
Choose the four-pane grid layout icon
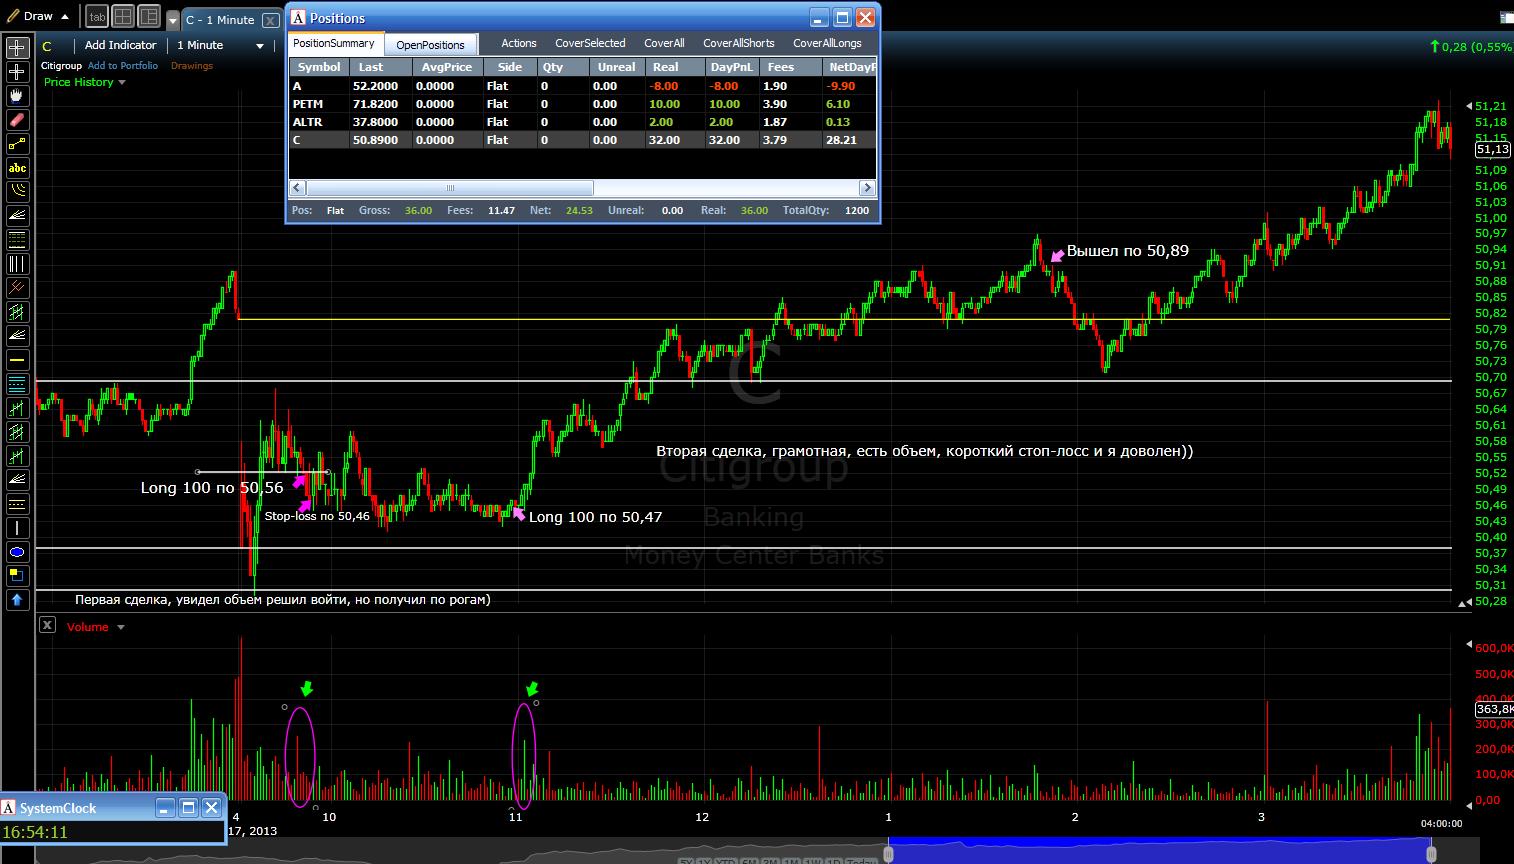pyautogui.click(x=123, y=16)
